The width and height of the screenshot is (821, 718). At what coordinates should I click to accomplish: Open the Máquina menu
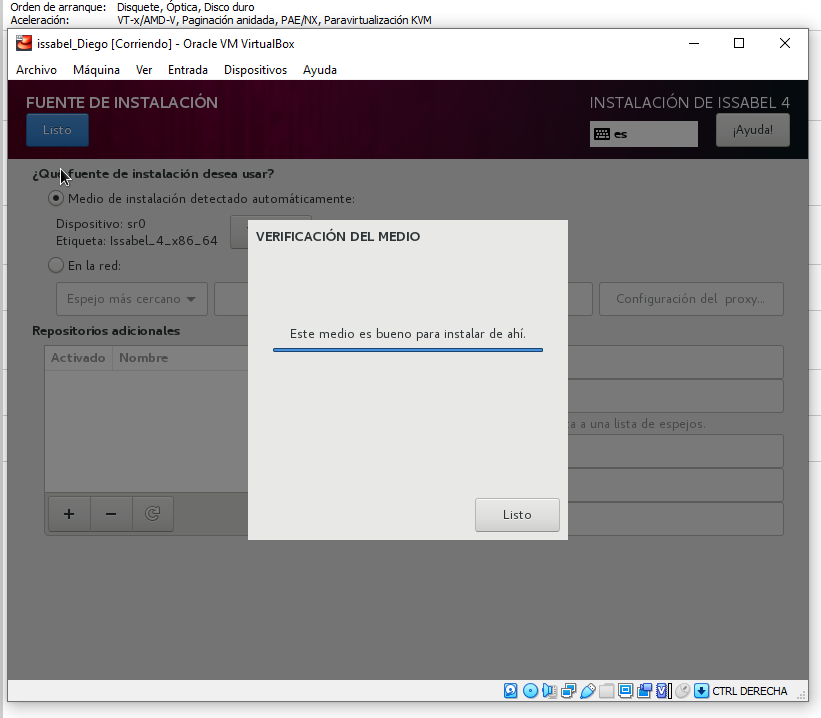coord(96,70)
